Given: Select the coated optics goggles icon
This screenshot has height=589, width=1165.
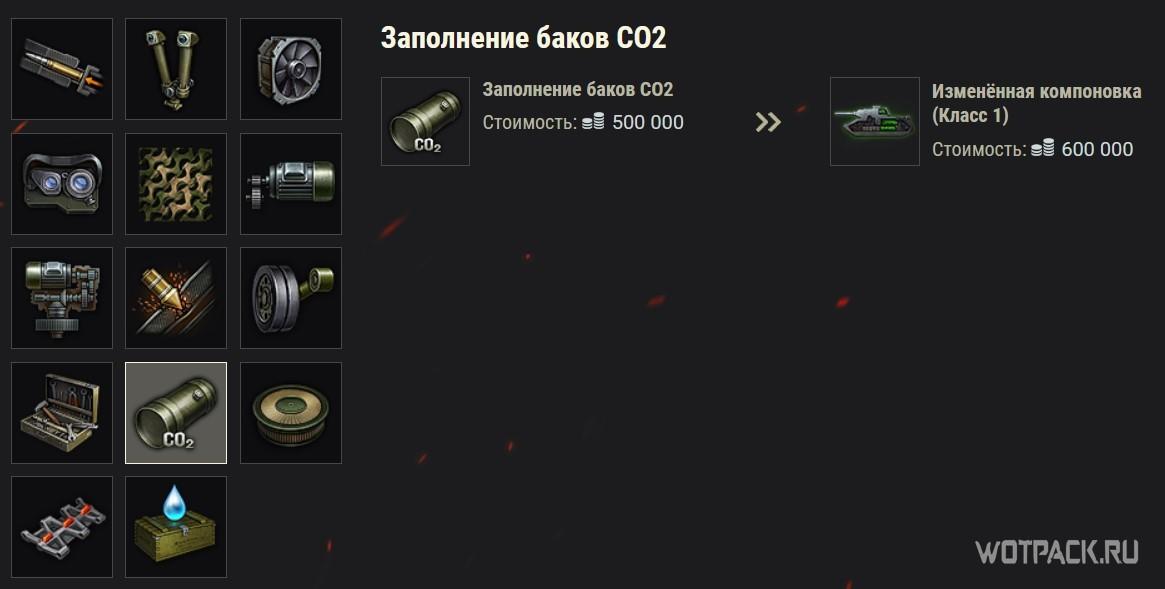Looking at the screenshot, I should 62,183.
